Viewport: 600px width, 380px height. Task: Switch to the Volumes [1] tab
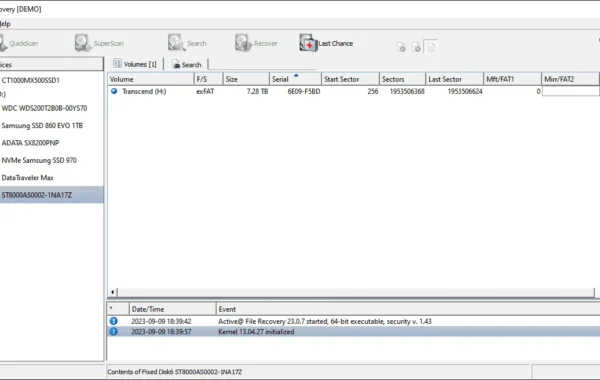pos(135,64)
